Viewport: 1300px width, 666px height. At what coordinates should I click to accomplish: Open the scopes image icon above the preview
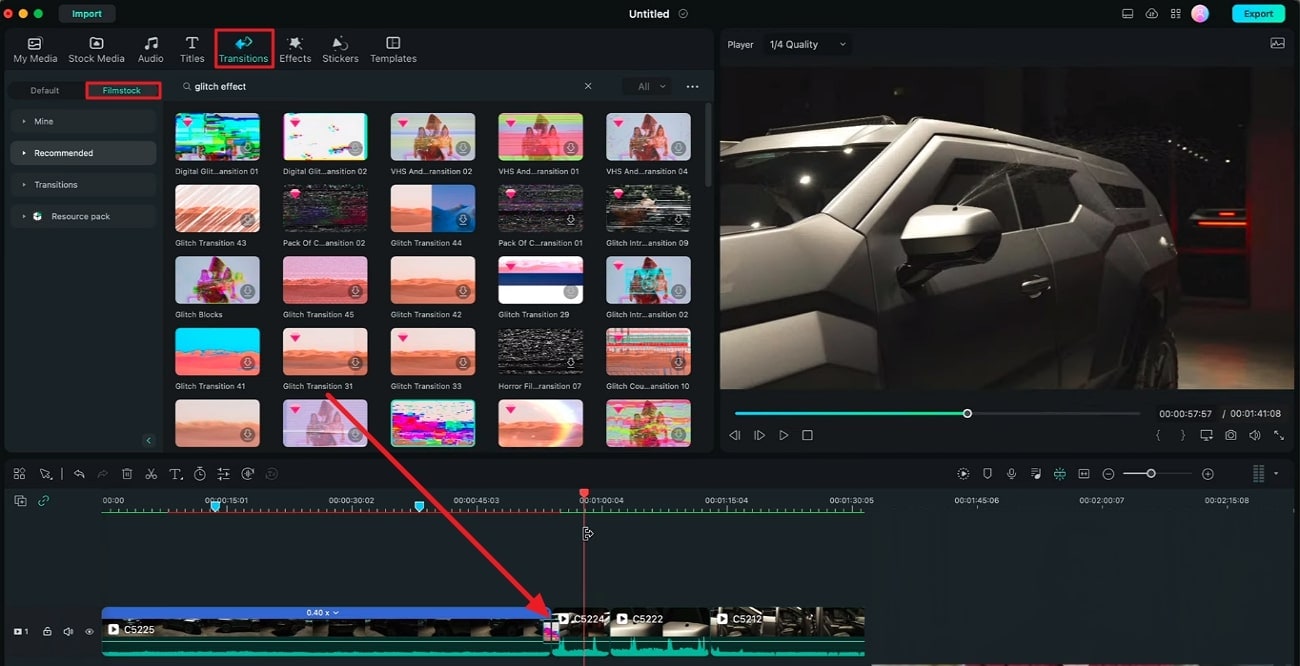point(1277,44)
